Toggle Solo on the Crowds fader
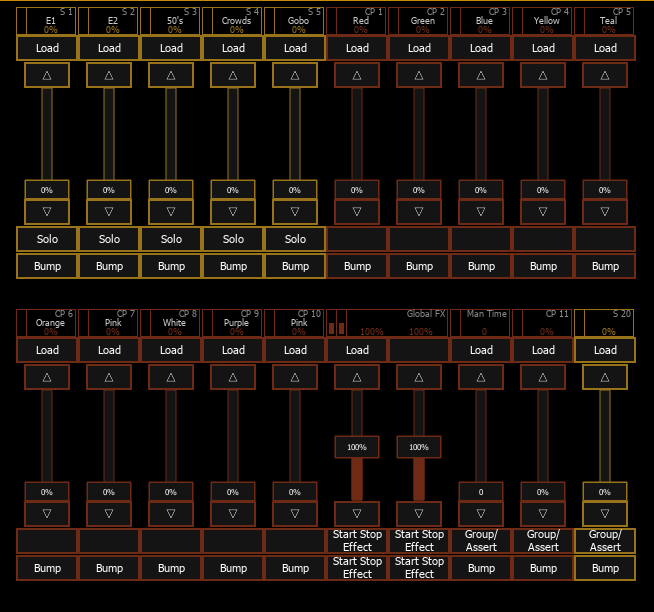This screenshot has width=654, height=612. (233, 239)
